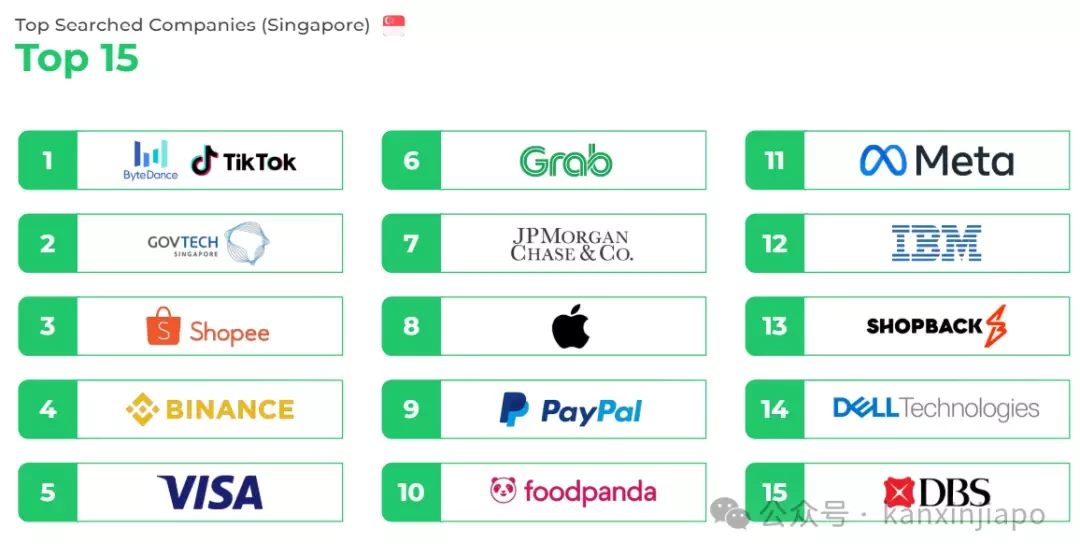Image resolution: width=1080 pixels, height=557 pixels.
Task: Select the foodpanda panda icon
Action: click(x=503, y=490)
